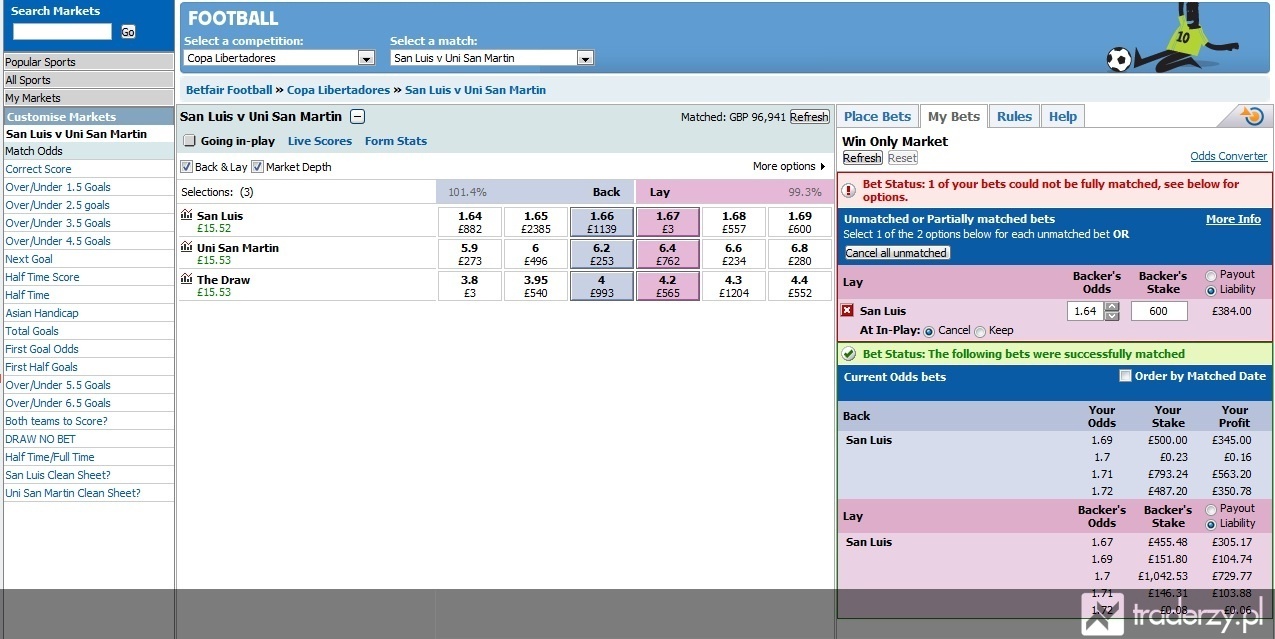This screenshot has width=1275, height=639.
Task: Cancel the unmatched San Luis lay bet with the red X
Action: pyautogui.click(x=848, y=311)
